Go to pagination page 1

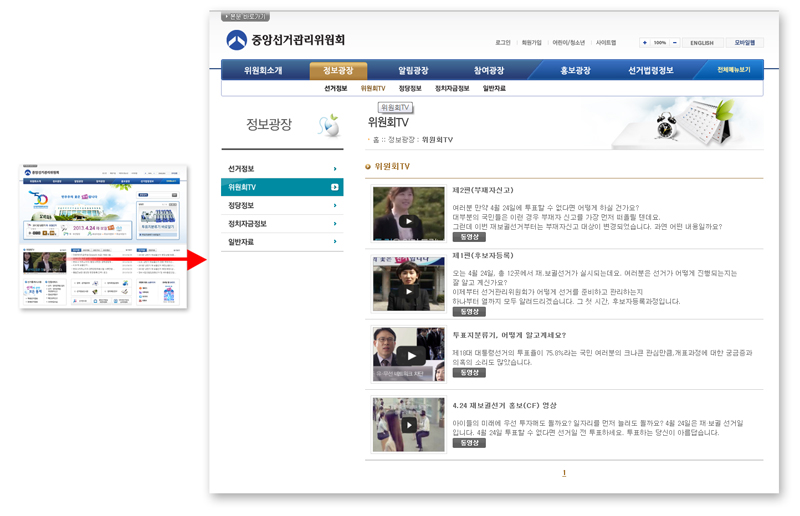(564, 473)
